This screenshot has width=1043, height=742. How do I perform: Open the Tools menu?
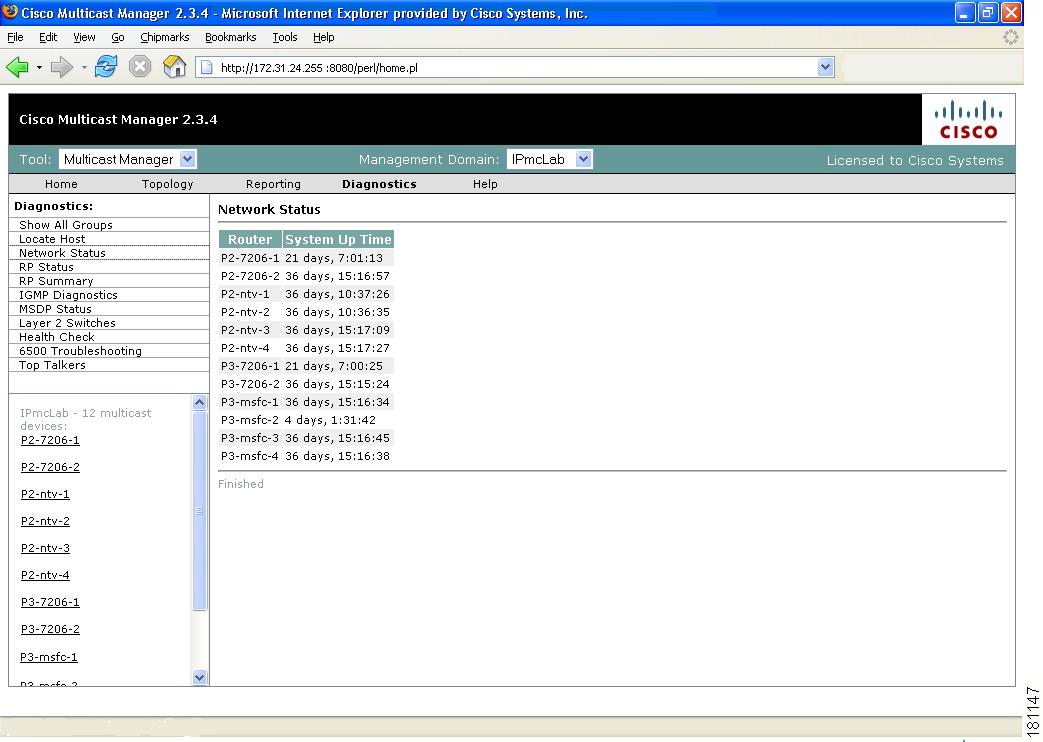285,37
